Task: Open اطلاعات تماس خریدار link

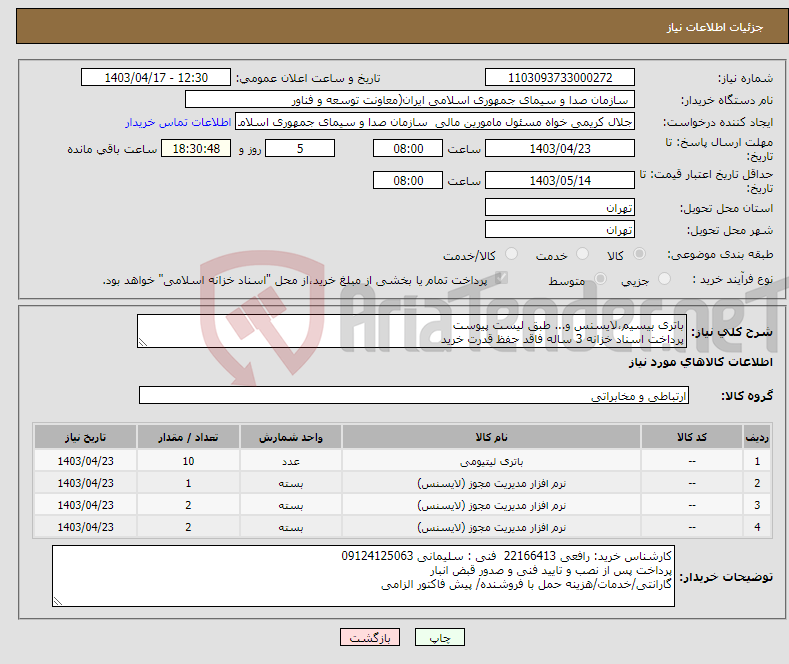Action: [178, 122]
